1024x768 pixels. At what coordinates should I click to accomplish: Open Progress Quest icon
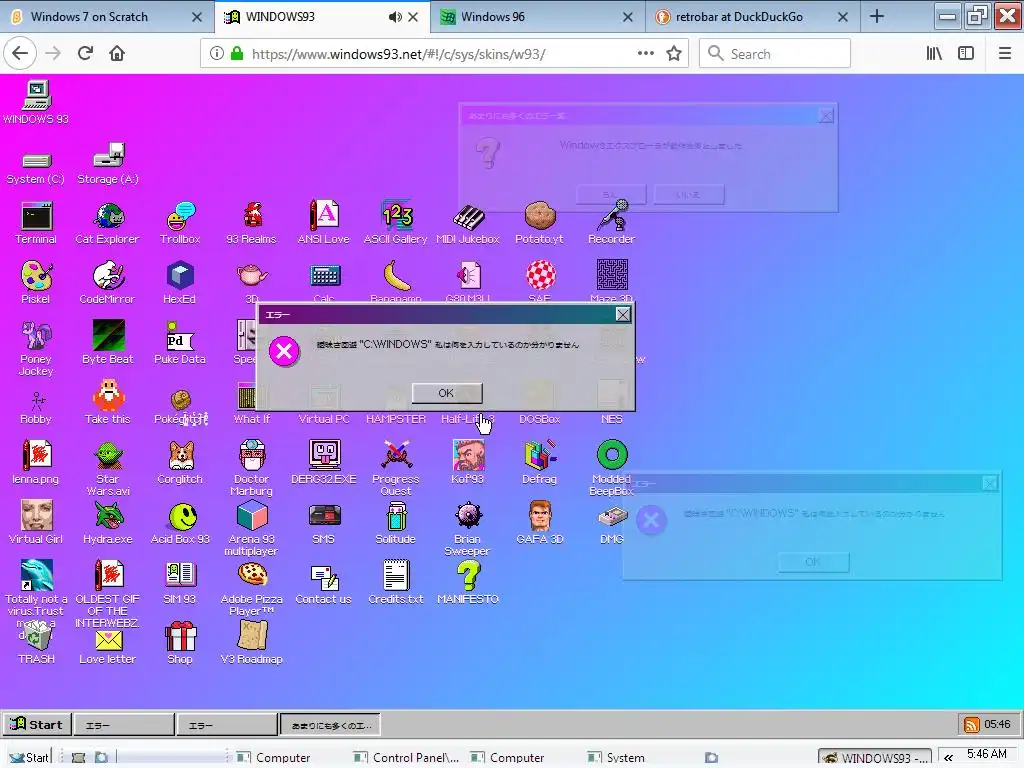coord(396,468)
